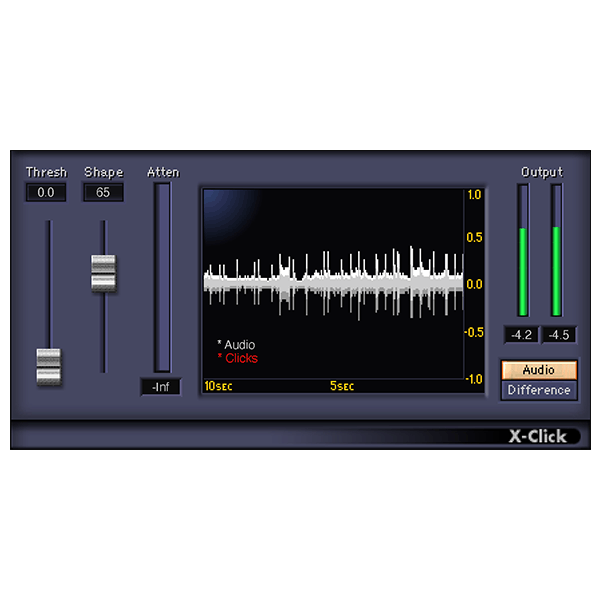The image size is (600, 600).
Task: Switch monitoring to Difference
Action: [538, 390]
